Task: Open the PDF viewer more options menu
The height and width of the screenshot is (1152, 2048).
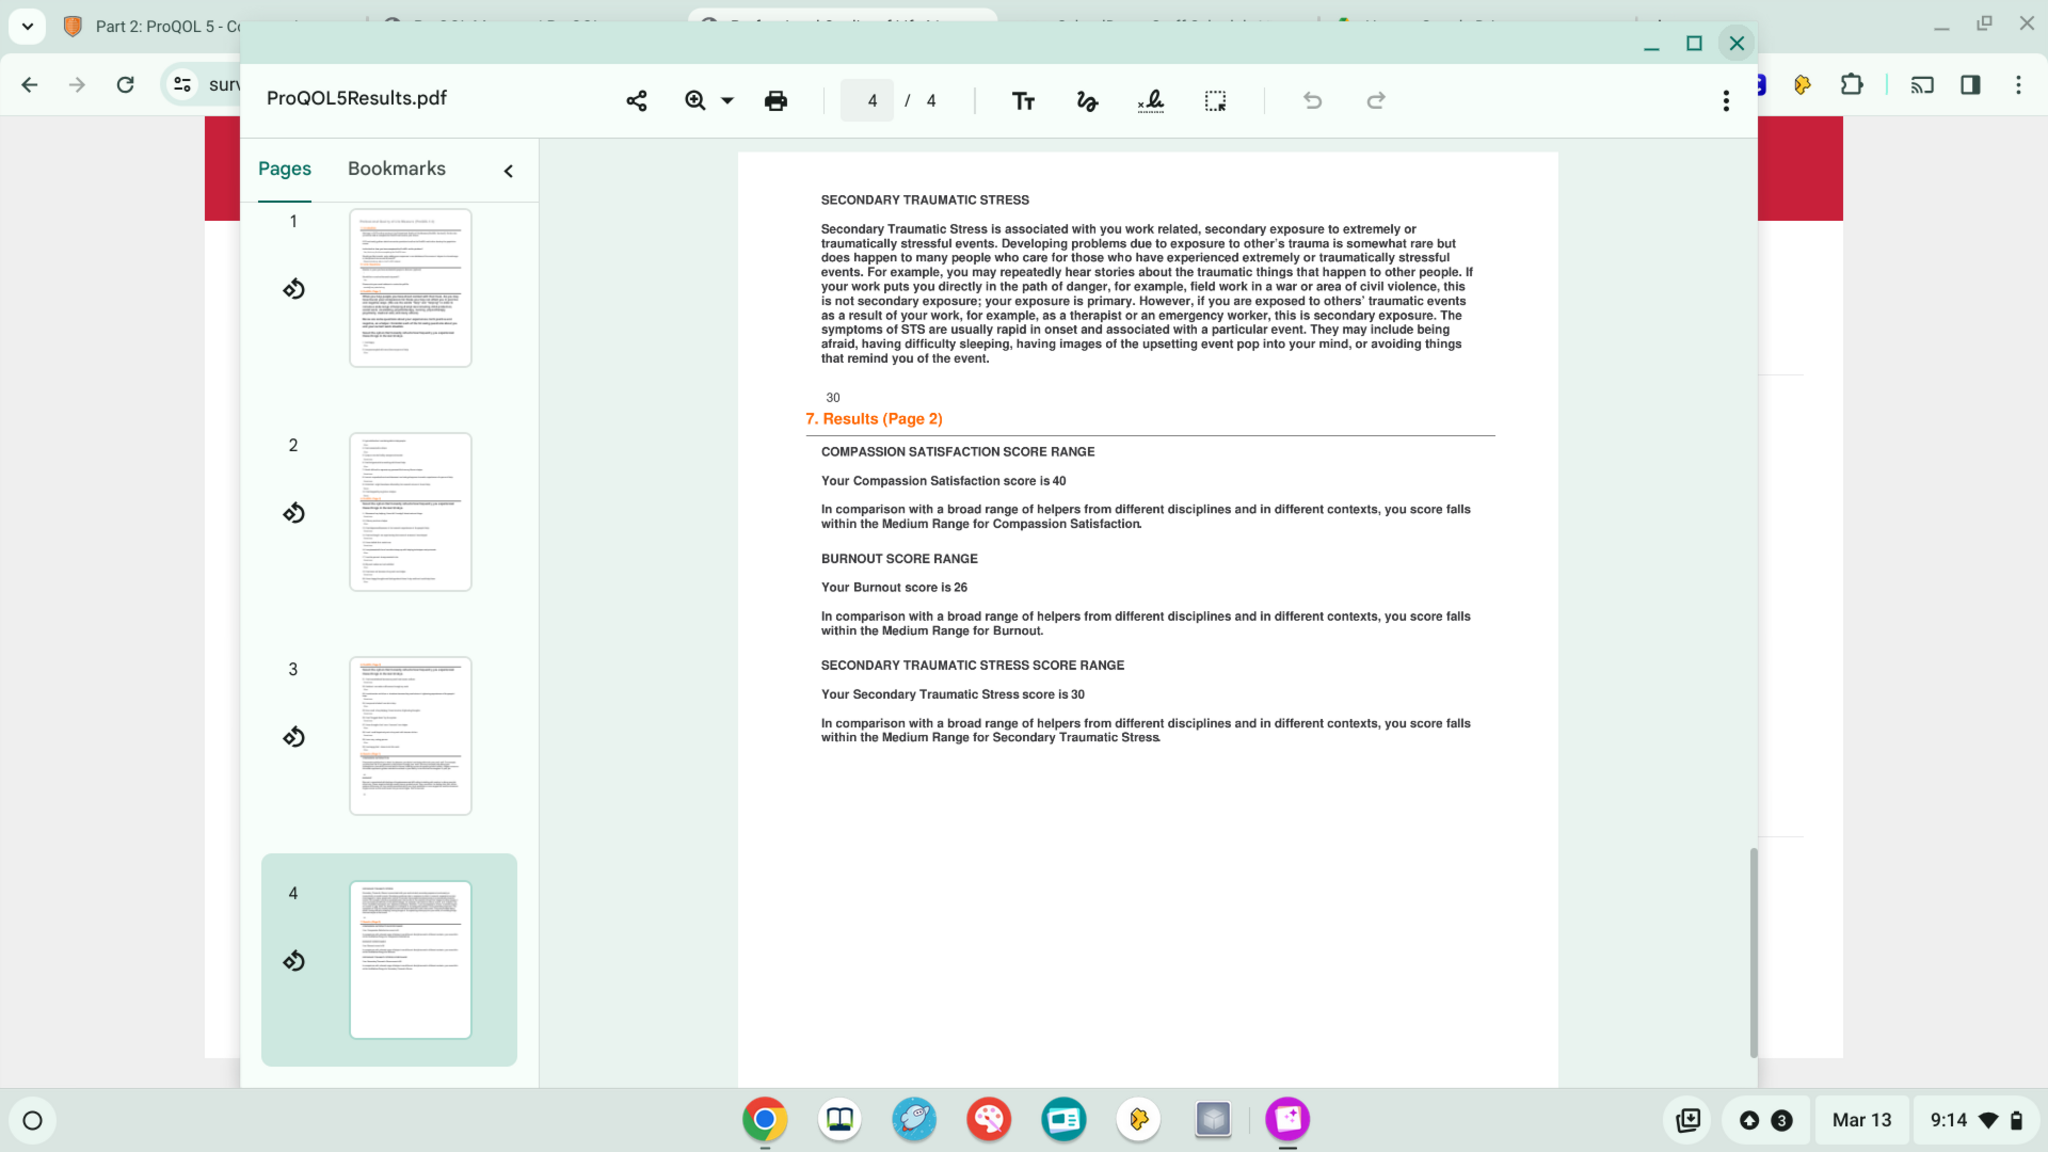Action: [1726, 101]
